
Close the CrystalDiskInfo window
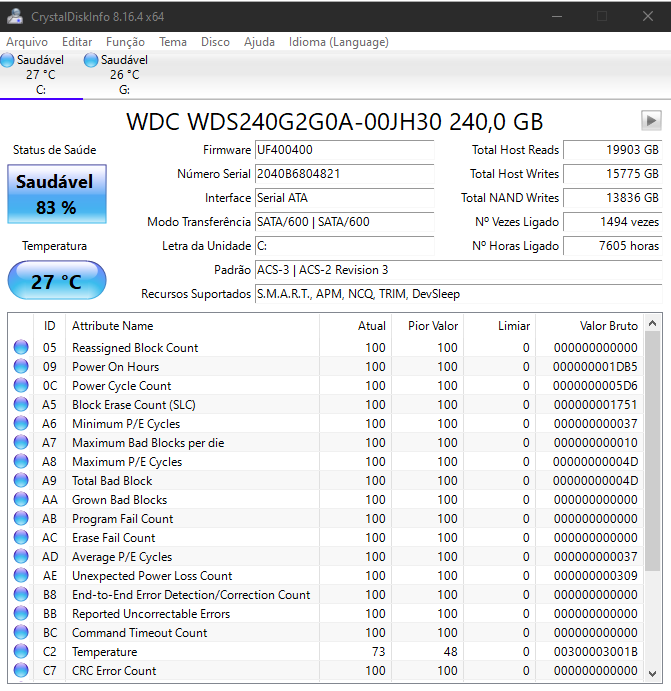coord(648,16)
